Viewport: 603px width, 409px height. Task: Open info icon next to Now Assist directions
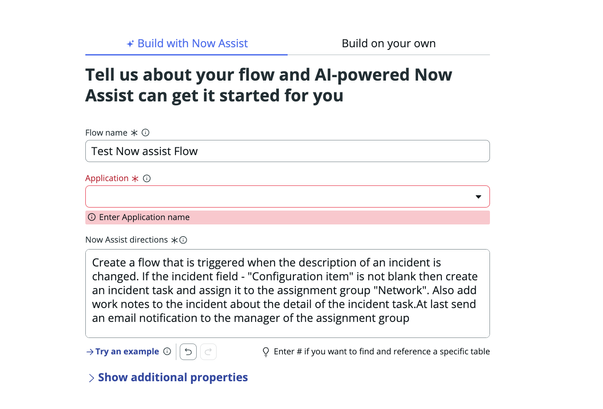pyautogui.click(x=183, y=240)
